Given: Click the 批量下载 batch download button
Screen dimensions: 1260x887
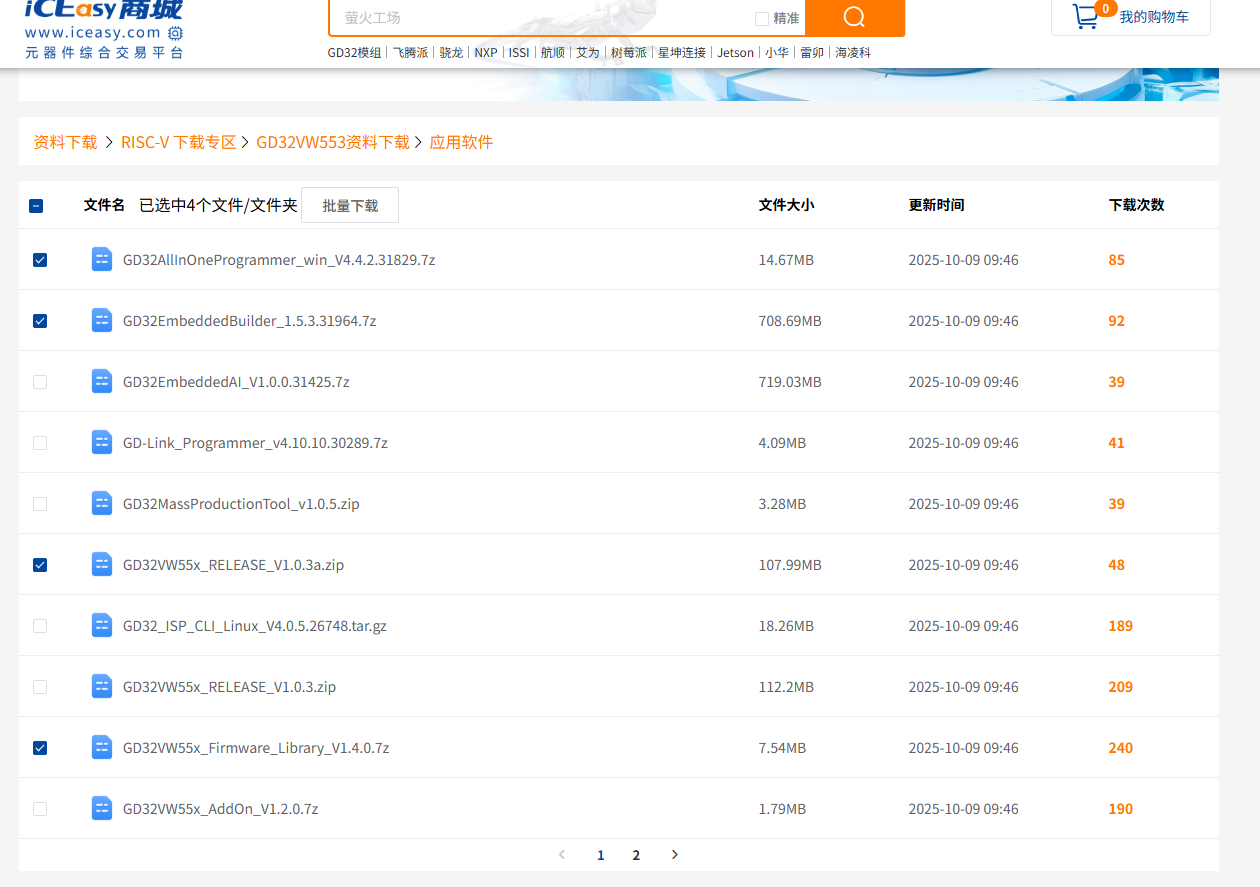Looking at the screenshot, I should pyautogui.click(x=350, y=206).
